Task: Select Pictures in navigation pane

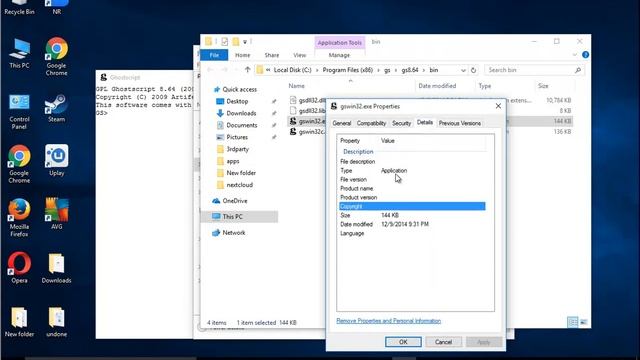Action: (x=237, y=137)
